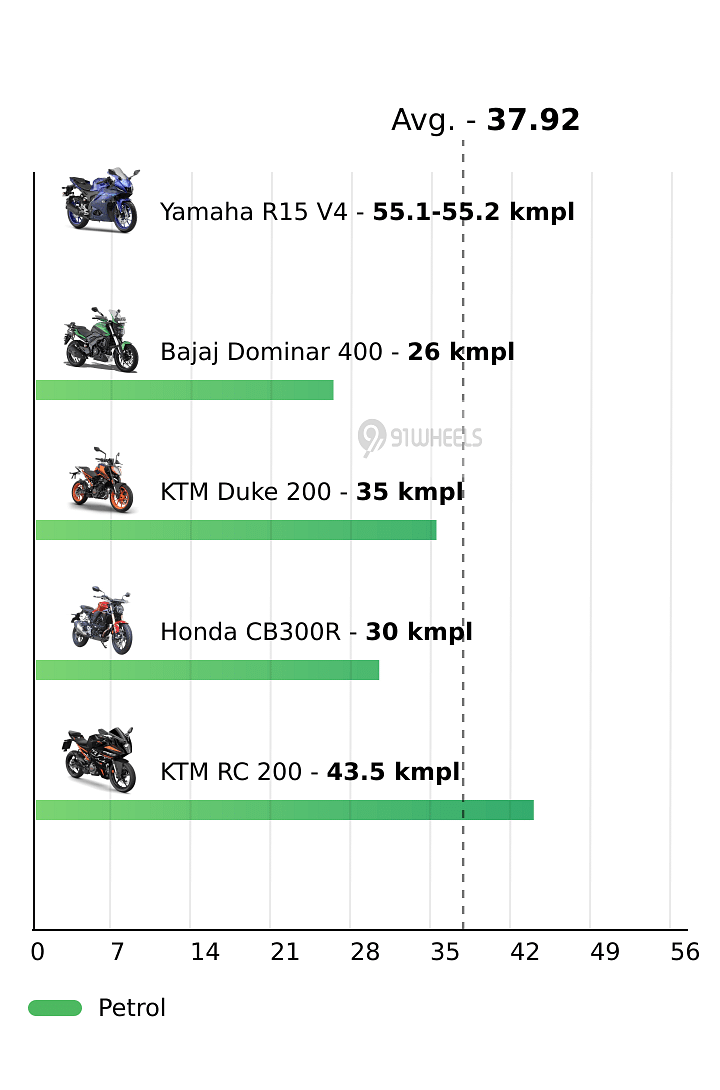Click the Bajaj Dominar 400 bike image
The image size is (720, 1090).
click(101, 340)
